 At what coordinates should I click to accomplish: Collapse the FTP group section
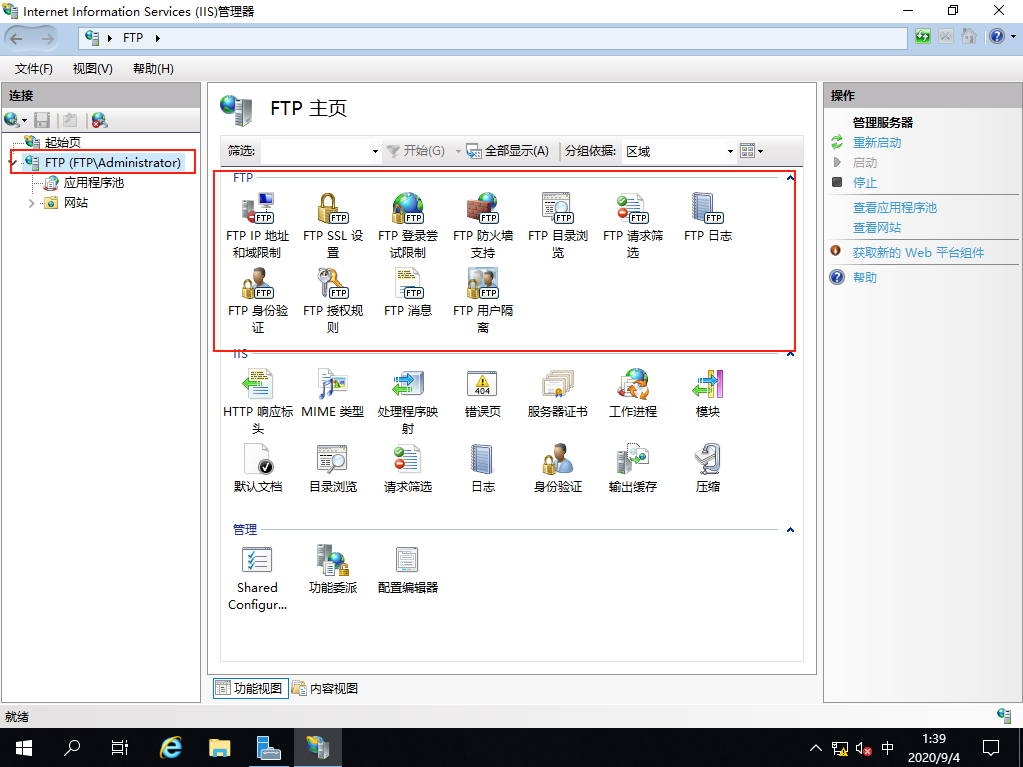(x=790, y=177)
